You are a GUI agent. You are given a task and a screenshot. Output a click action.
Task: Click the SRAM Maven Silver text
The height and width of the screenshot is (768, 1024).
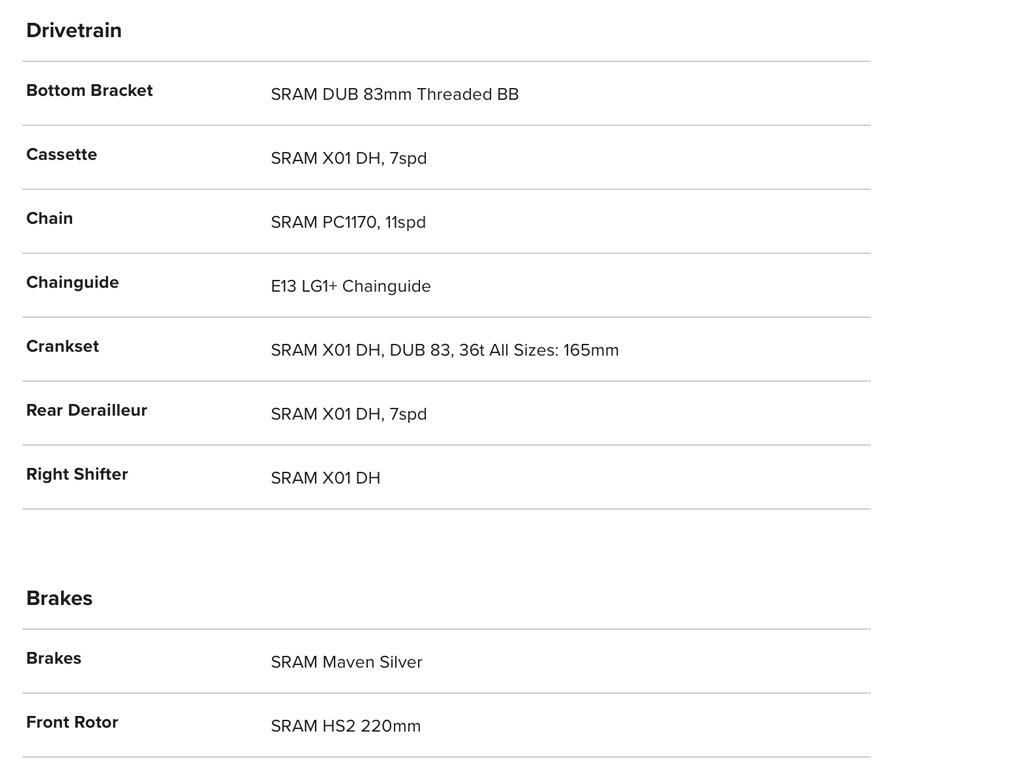[x=346, y=662]
